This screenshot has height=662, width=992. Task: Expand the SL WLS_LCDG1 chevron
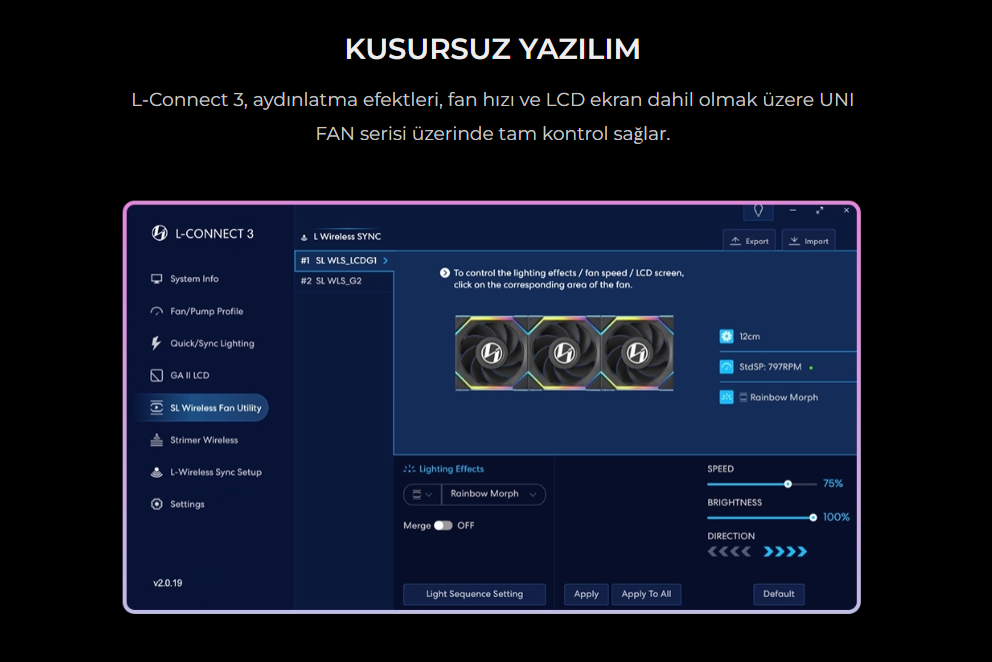pos(385,261)
